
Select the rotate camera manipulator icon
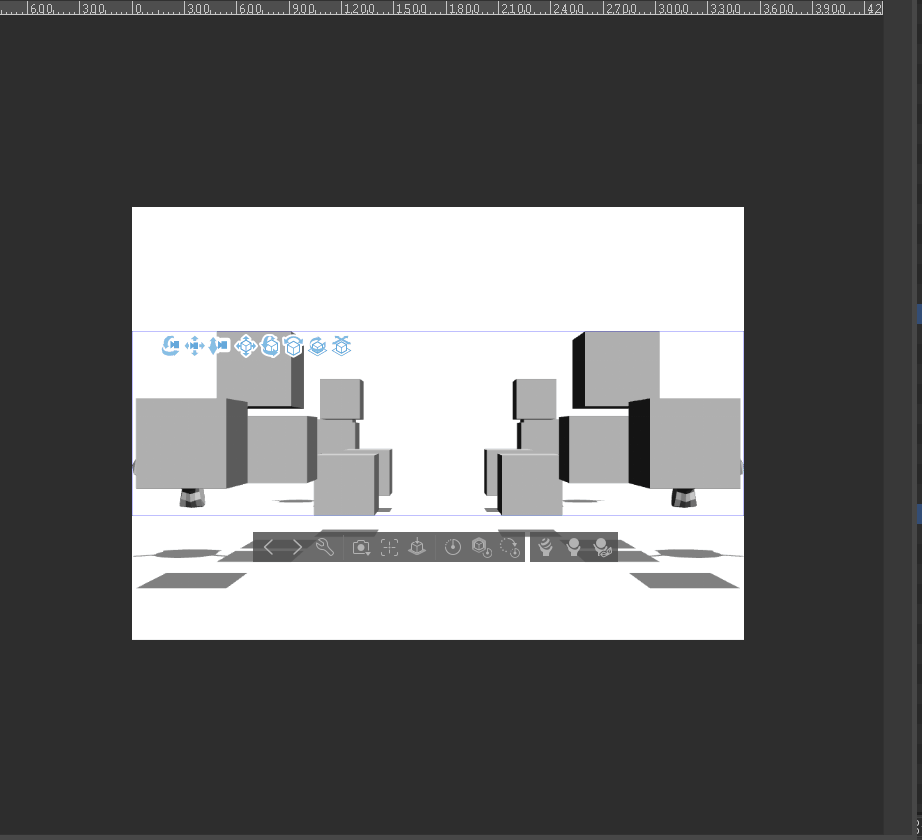tap(170, 346)
